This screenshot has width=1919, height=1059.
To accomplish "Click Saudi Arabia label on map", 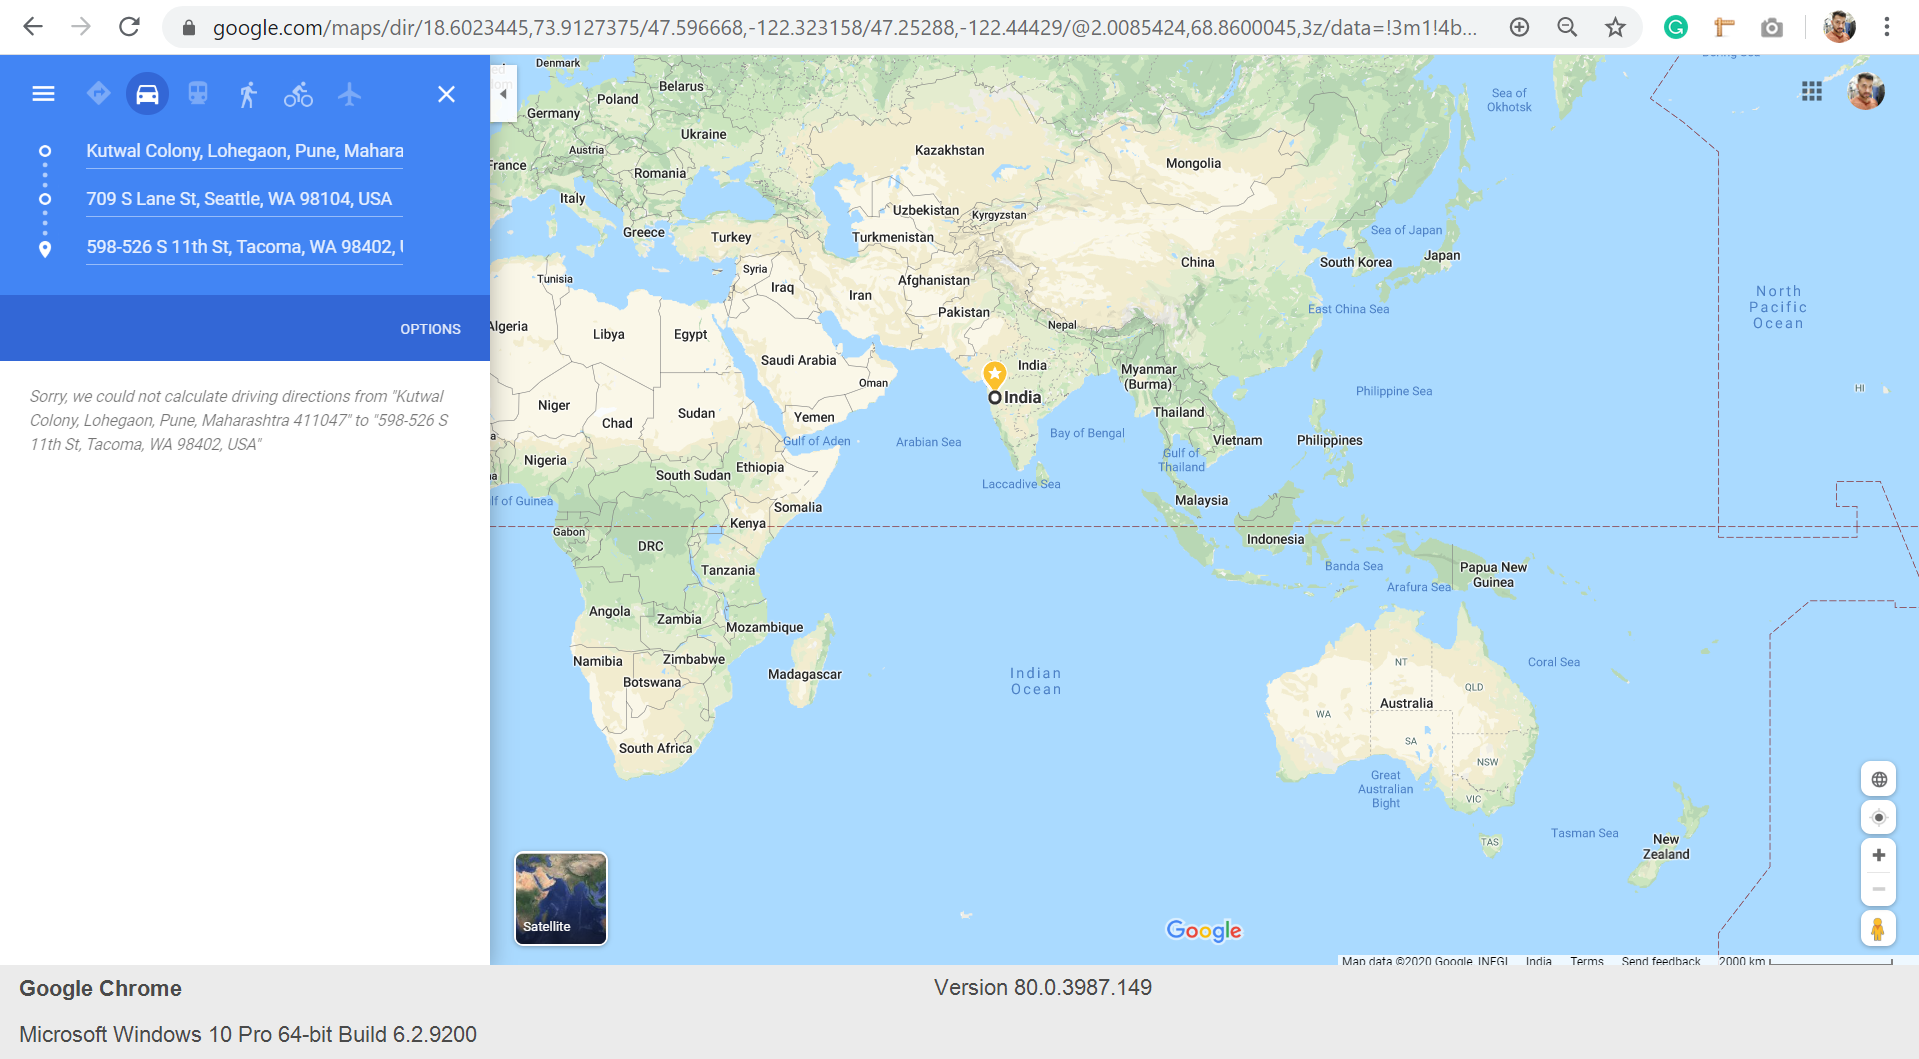I will point(798,360).
